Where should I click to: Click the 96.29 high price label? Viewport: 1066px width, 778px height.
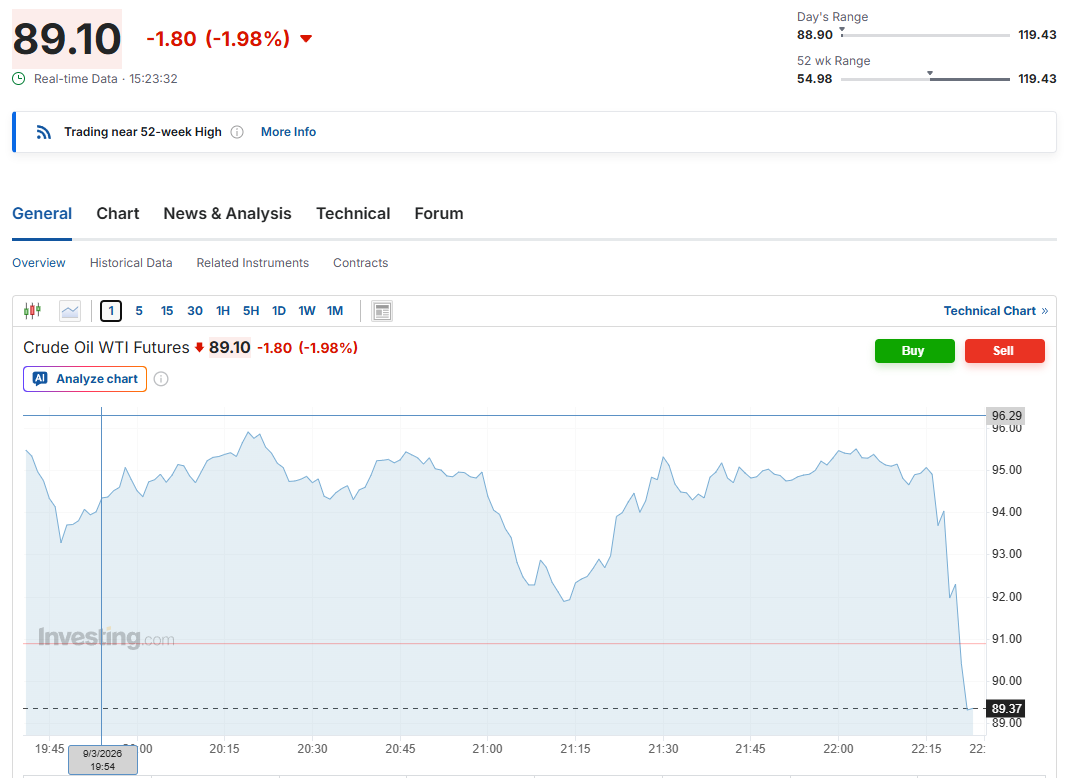coord(1006,416)
